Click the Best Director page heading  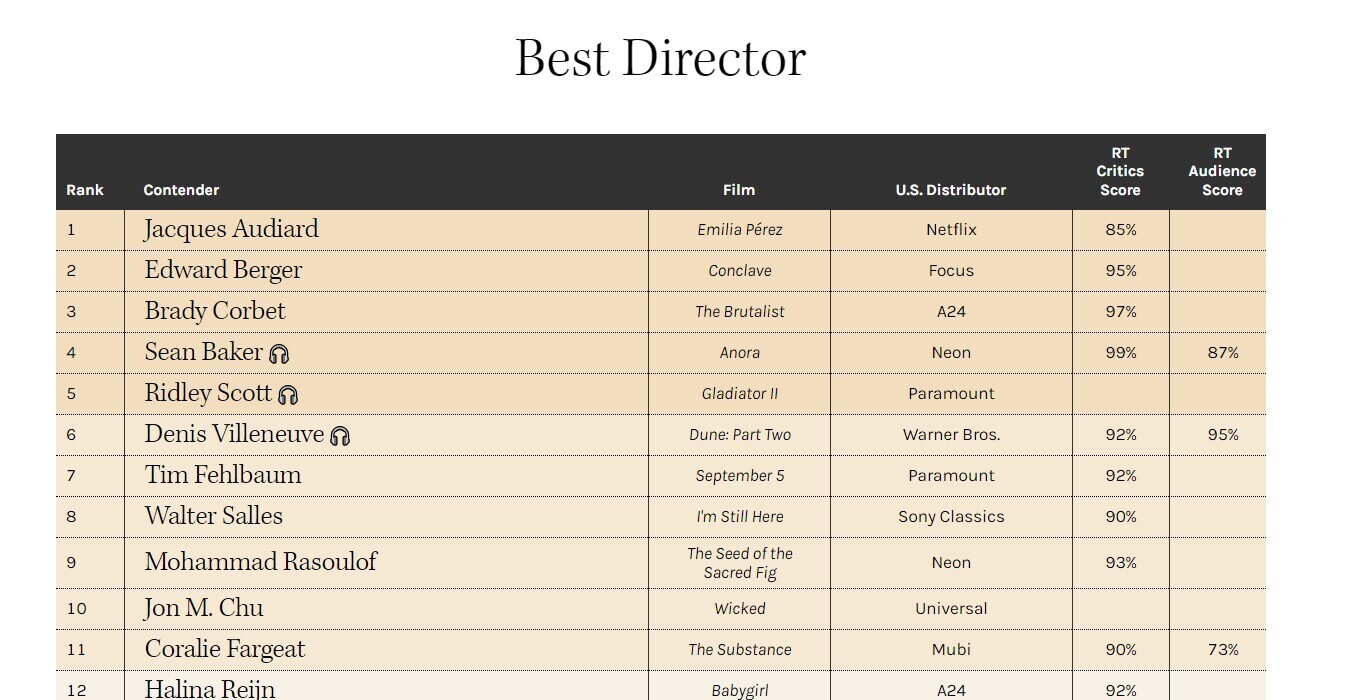coord(660,58)
